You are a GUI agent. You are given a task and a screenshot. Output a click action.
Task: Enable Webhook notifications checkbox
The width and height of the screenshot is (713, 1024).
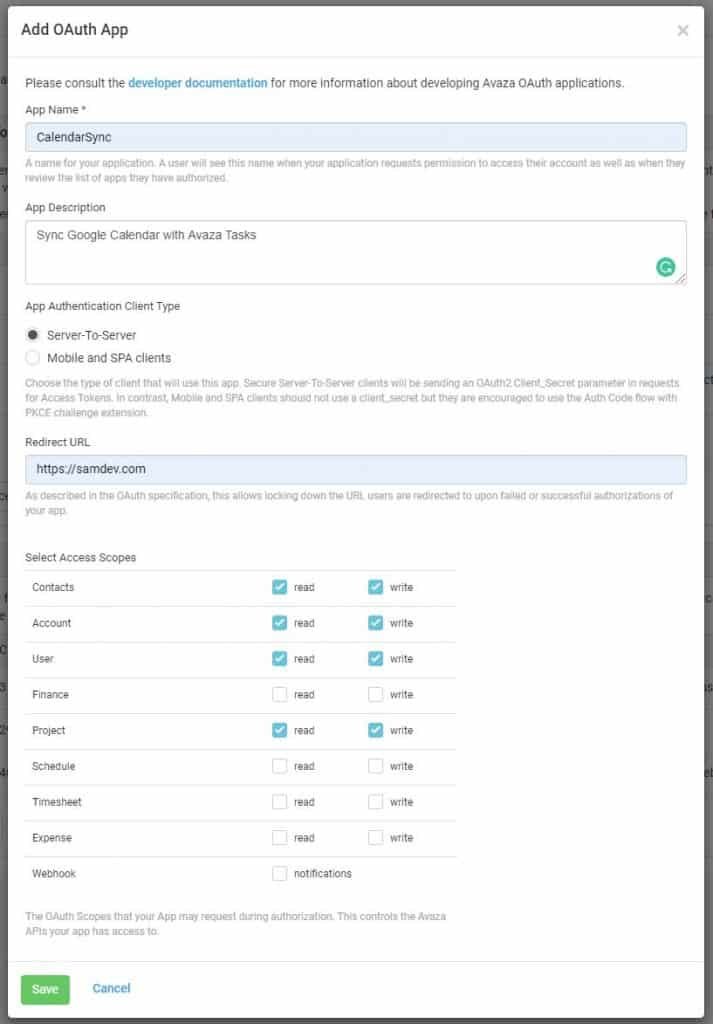[x=280, y=873]
